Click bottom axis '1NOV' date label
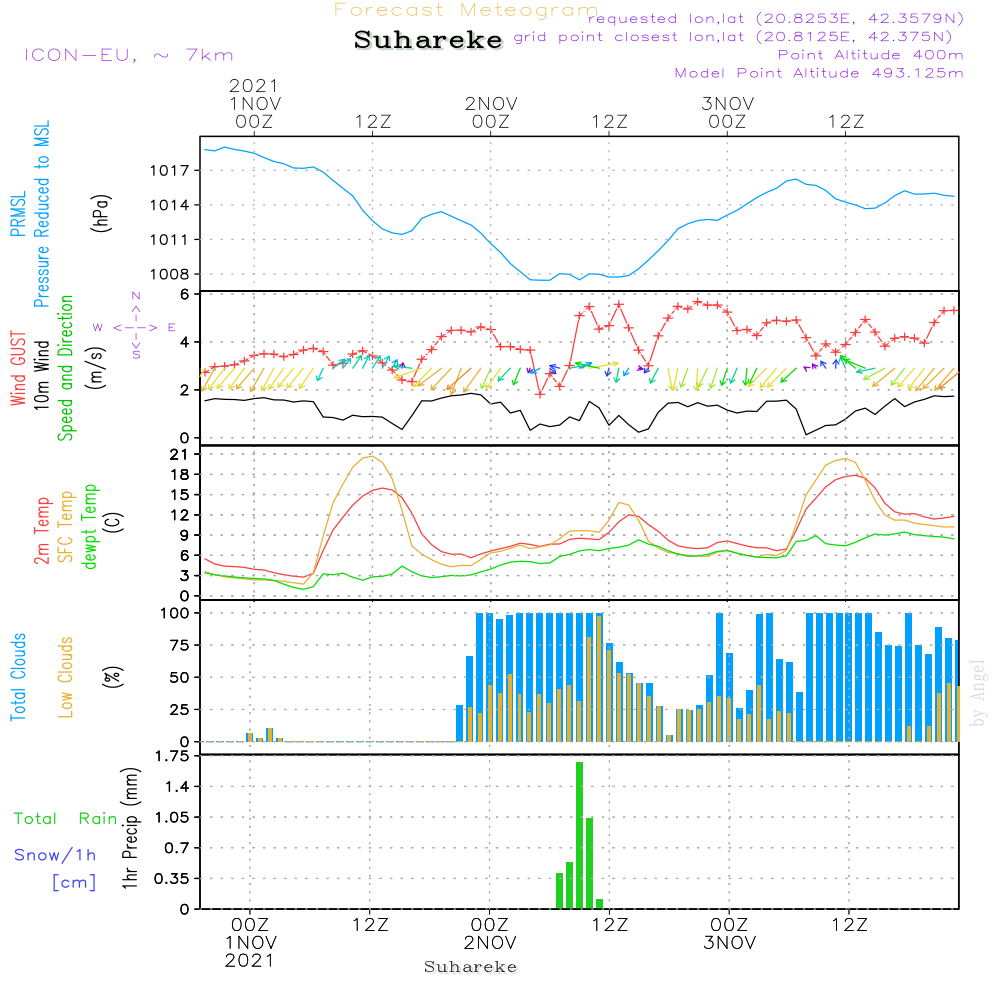The image size is (1000, 1000). click(251, 943)
